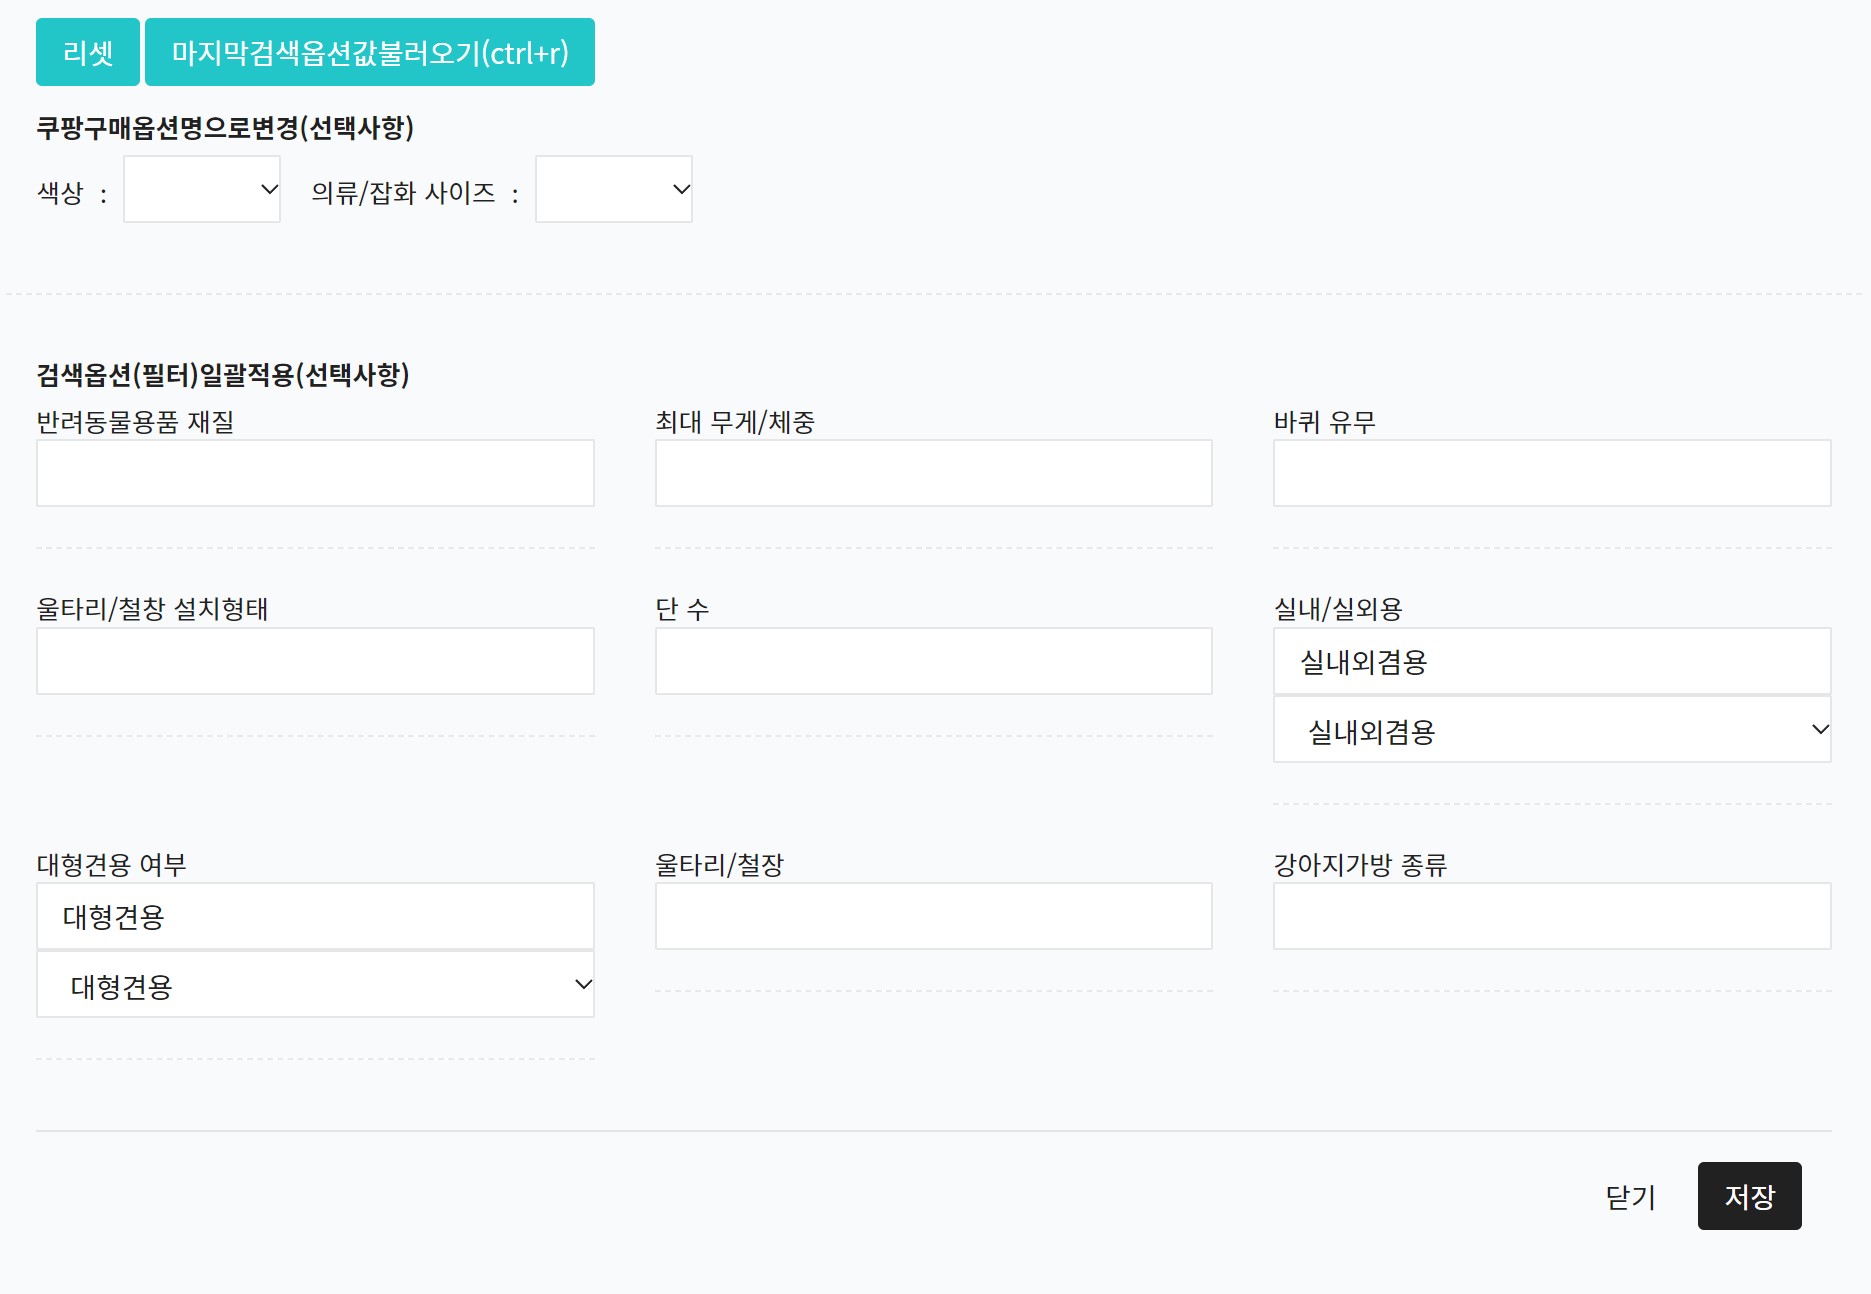This screenshot has height=1294, width=1871.
Task: Focus the 최대 무게/체중 input field
Action: 934,473
